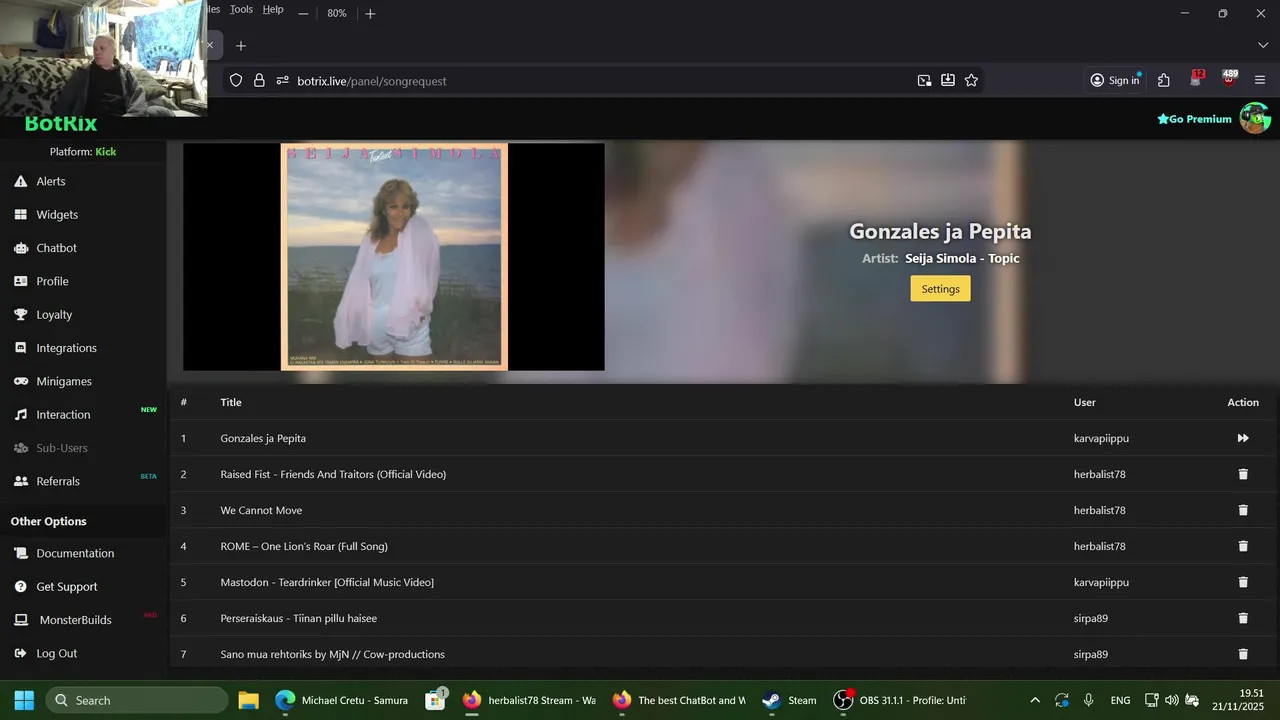Screen dimensions: 1280x720
Task: Click user sirpa89 in Perseraiskaus row
Action: click(x=1091, y=618)
